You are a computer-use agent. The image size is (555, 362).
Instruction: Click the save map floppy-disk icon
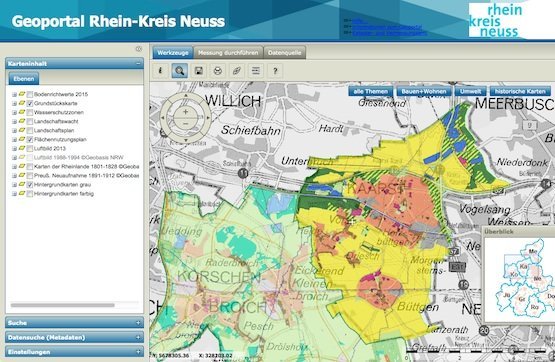point(199,71)
